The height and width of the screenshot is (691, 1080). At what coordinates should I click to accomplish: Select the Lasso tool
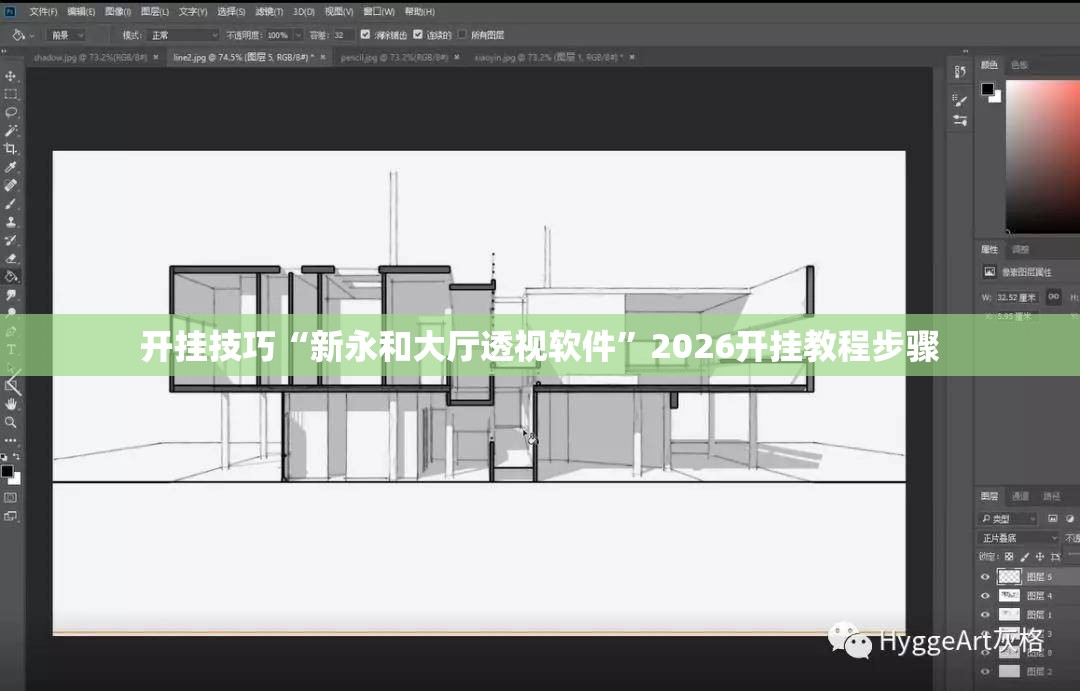10,112
